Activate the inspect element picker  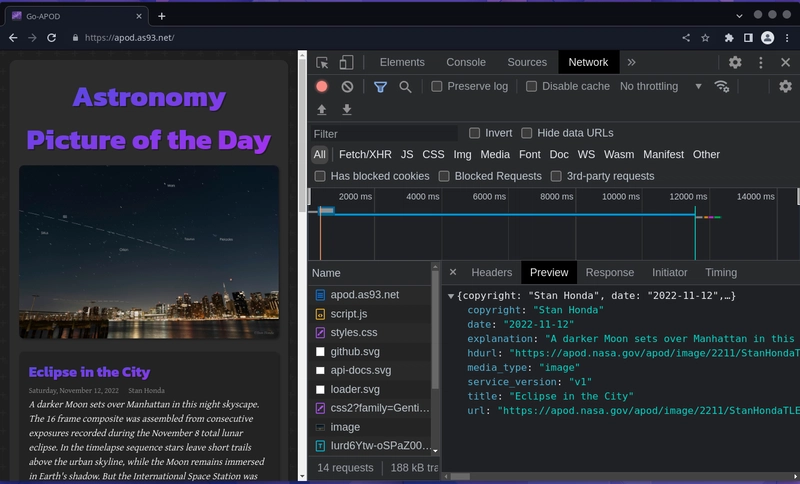point(322,62)
